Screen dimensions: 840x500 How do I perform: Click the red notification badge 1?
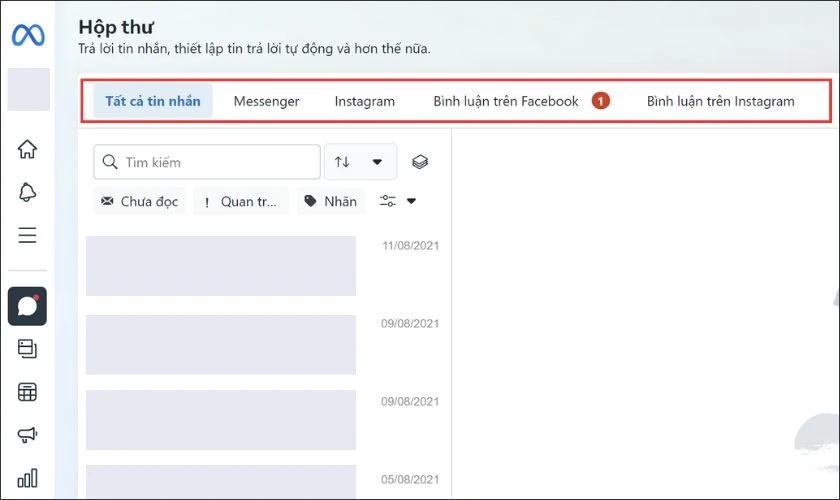(x=601, y=101)
